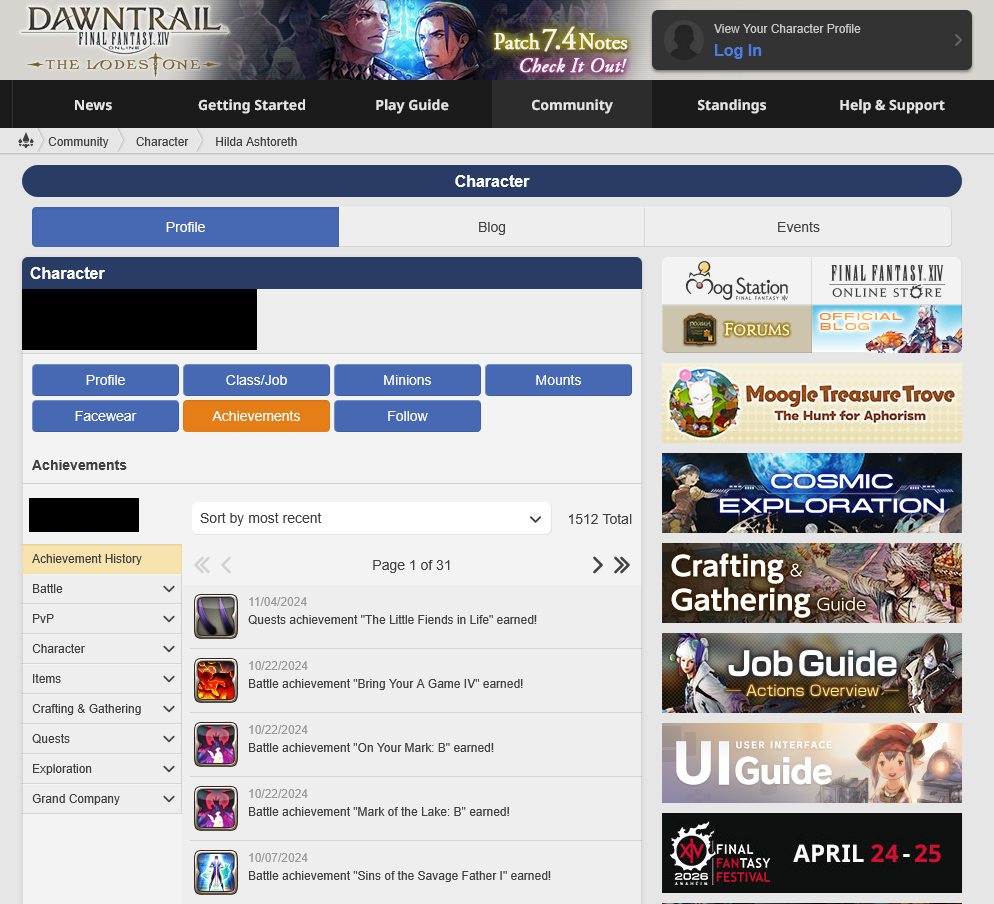Image resolution: width=994 pixels, height=904 pixels.
Task: Open the Forums banner
Action: tap(737, 329)
